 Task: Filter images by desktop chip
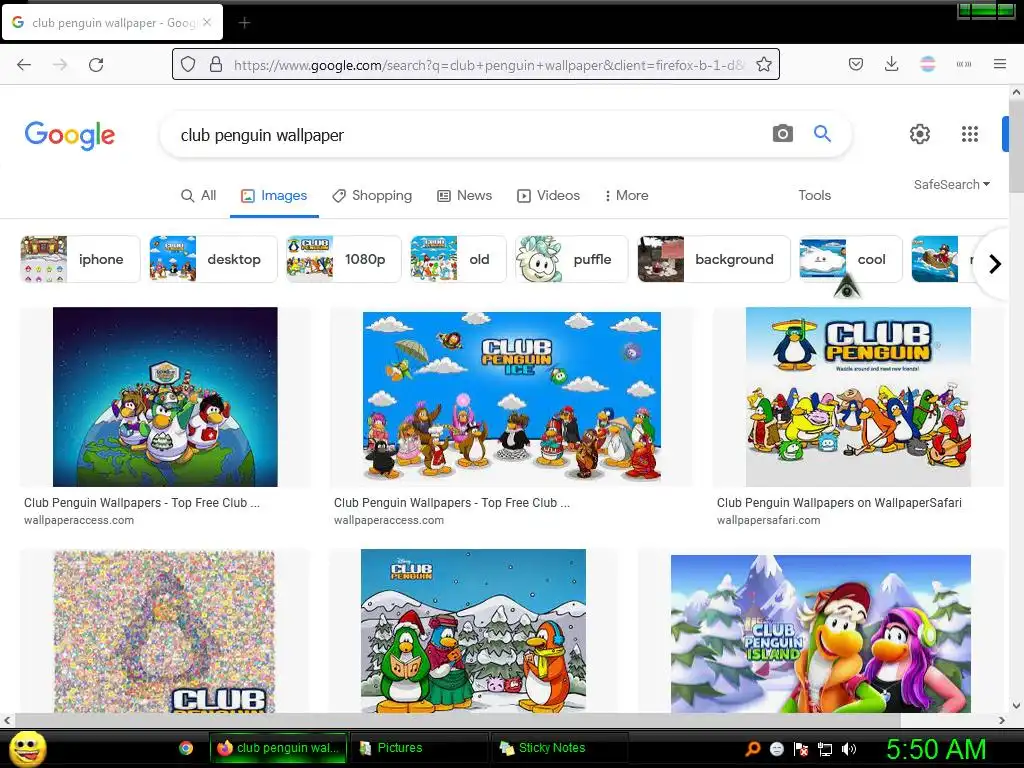tap(213, 259)
